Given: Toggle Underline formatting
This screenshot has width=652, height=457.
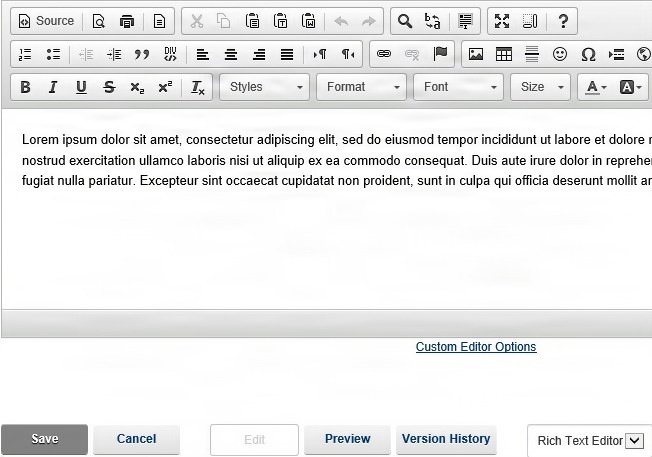Looking at the screenshot, I should point(81,87).
